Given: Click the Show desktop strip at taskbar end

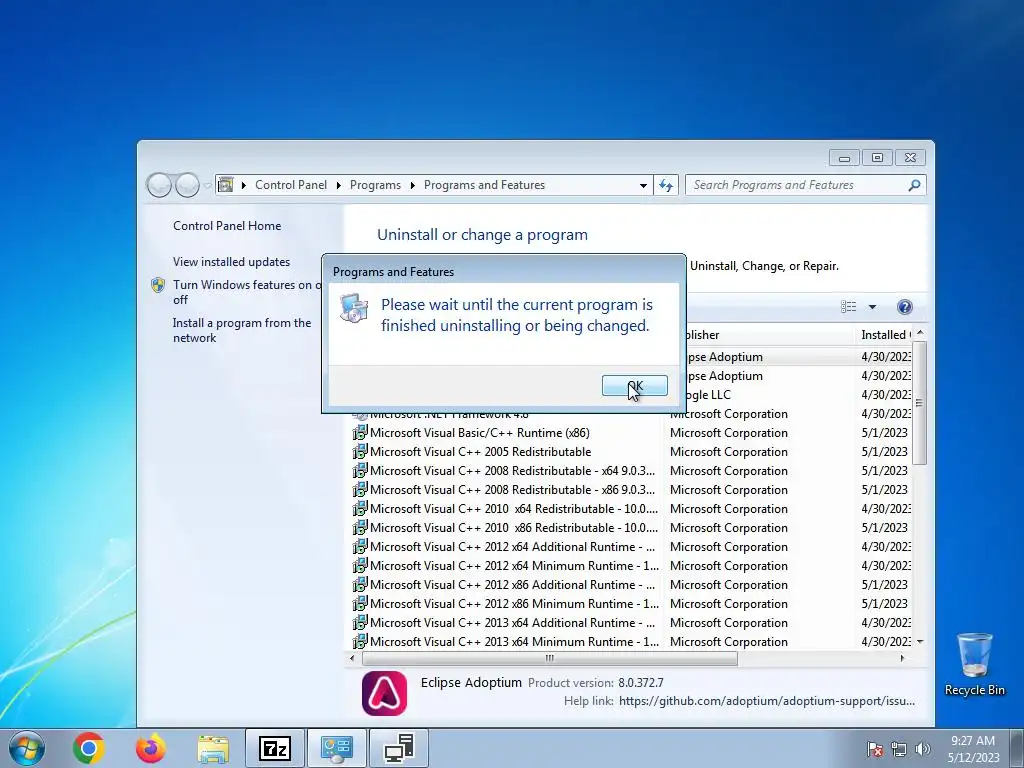Looking at the screenshot, I should pyautogui.click(x=1017, y=748).
